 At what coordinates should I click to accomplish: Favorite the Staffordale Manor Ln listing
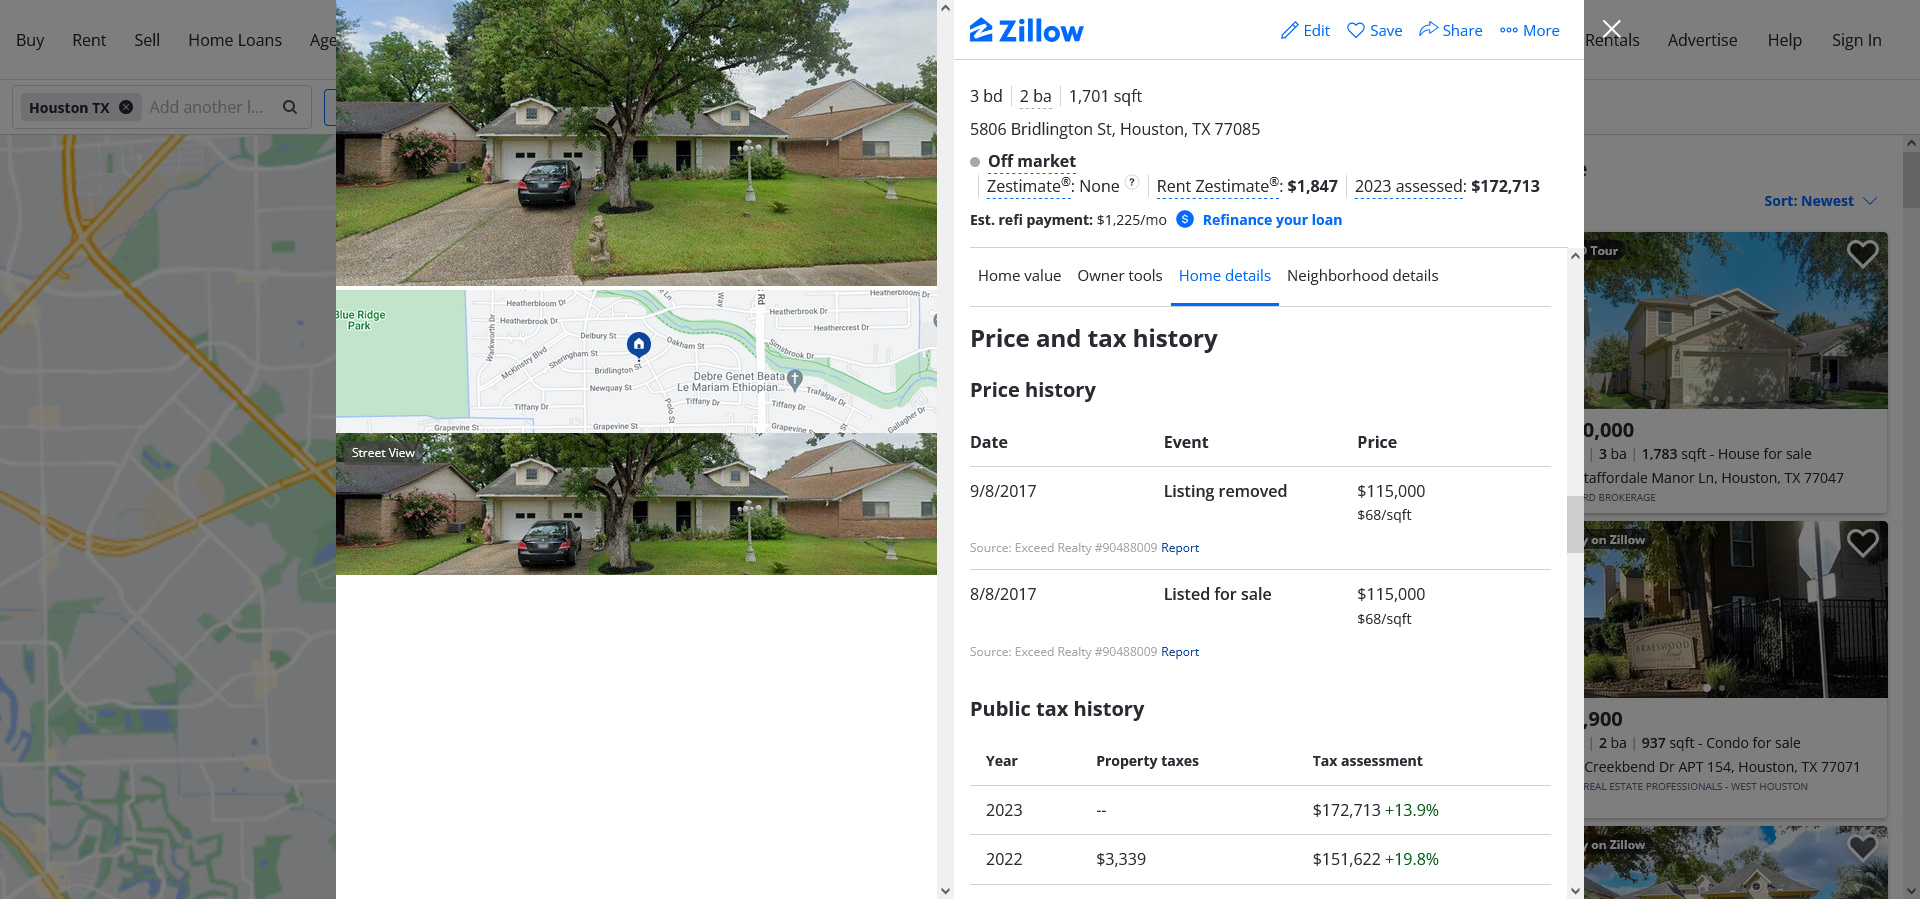(1862, 254)
